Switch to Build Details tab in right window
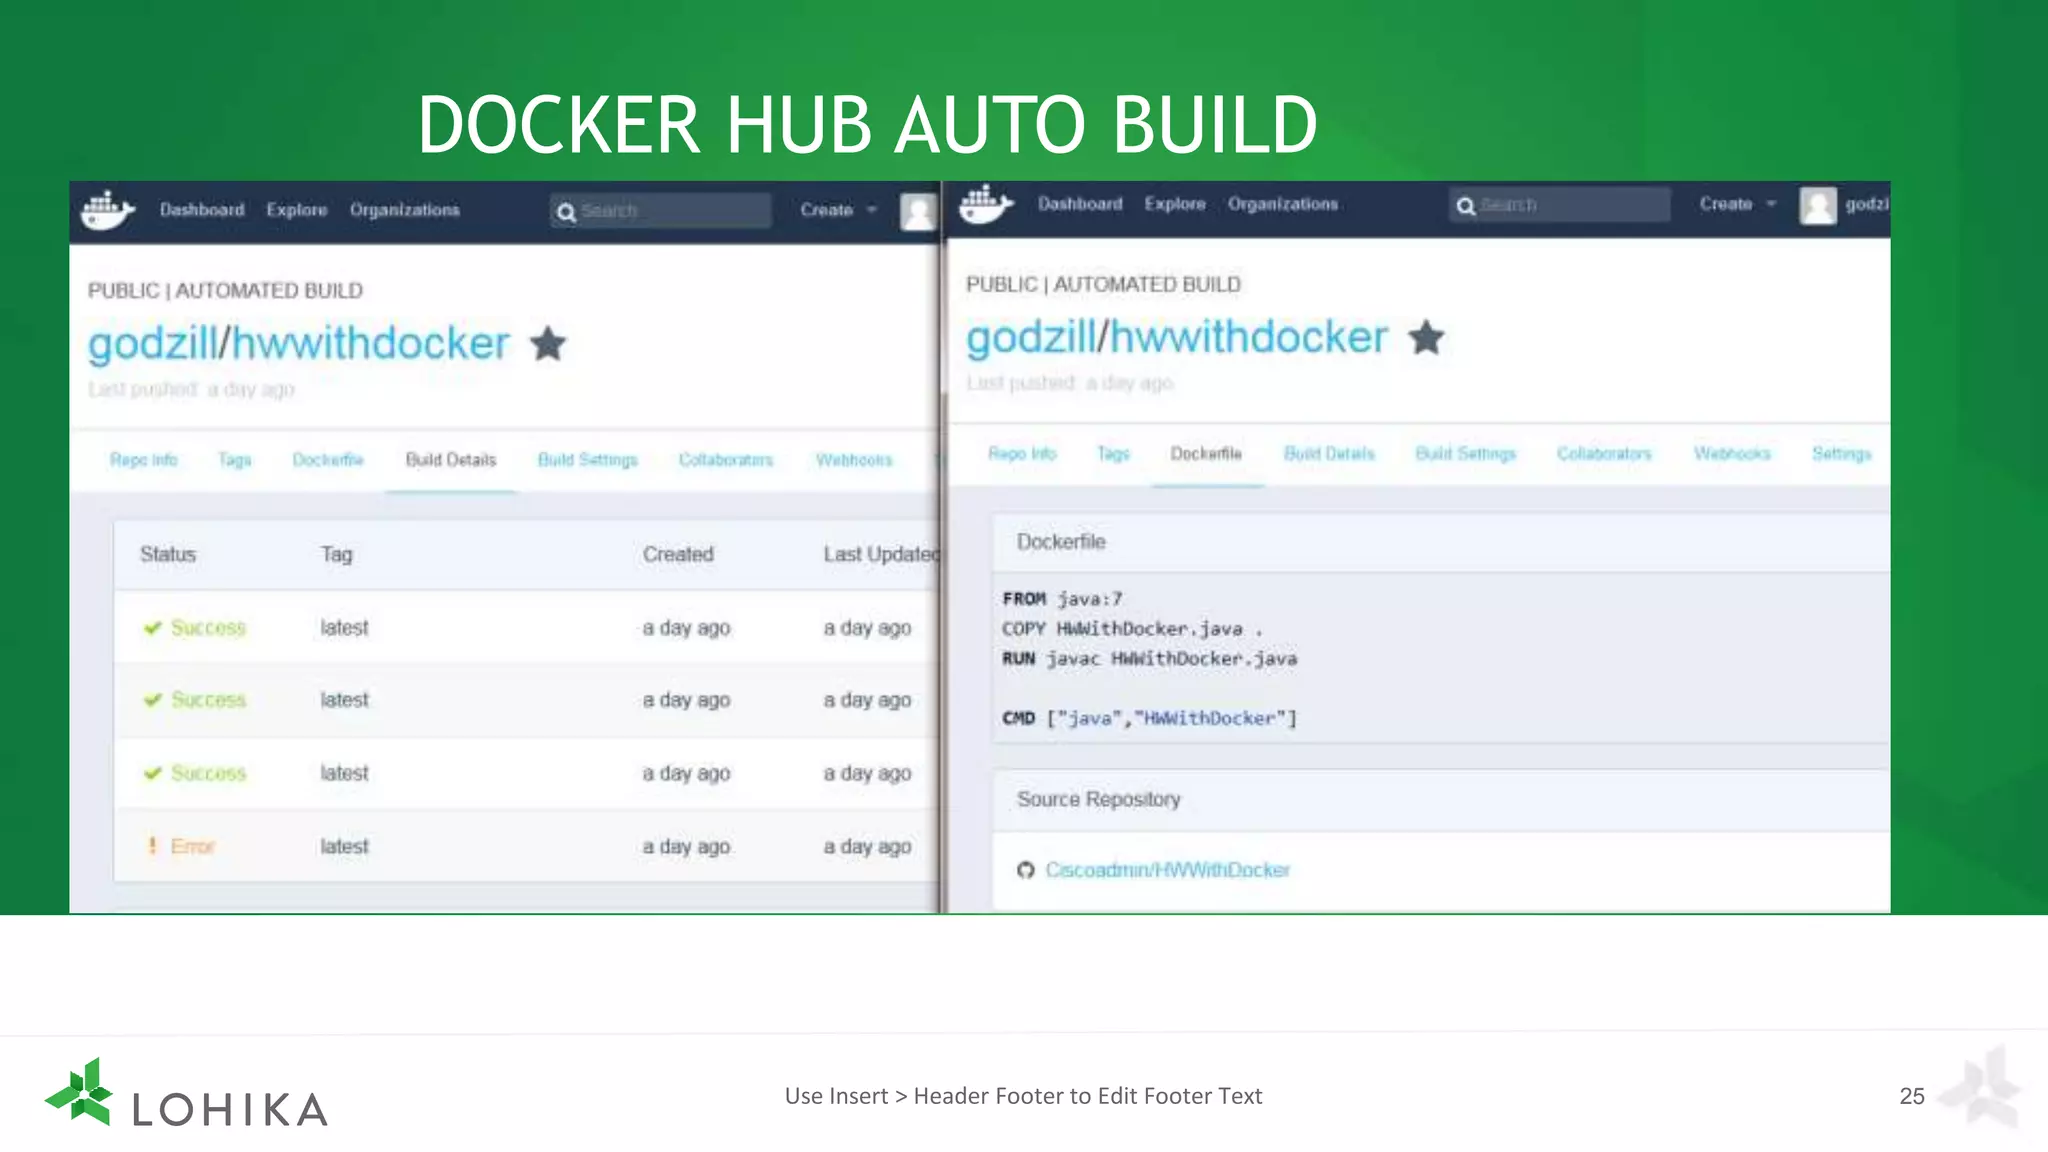 pos(1329,454)
